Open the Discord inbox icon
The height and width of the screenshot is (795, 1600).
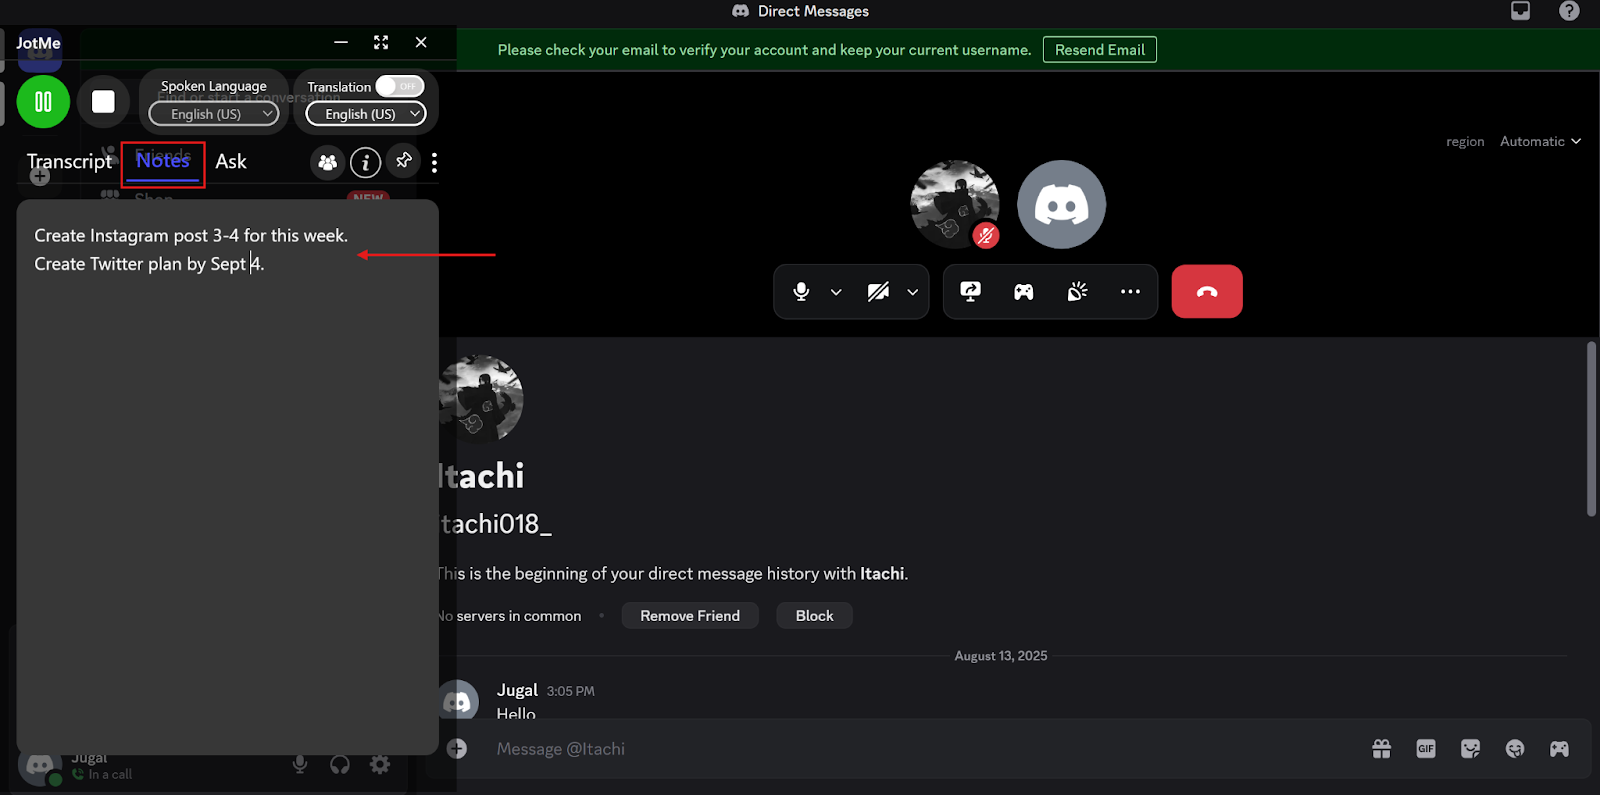click(x=1520, y=11)
